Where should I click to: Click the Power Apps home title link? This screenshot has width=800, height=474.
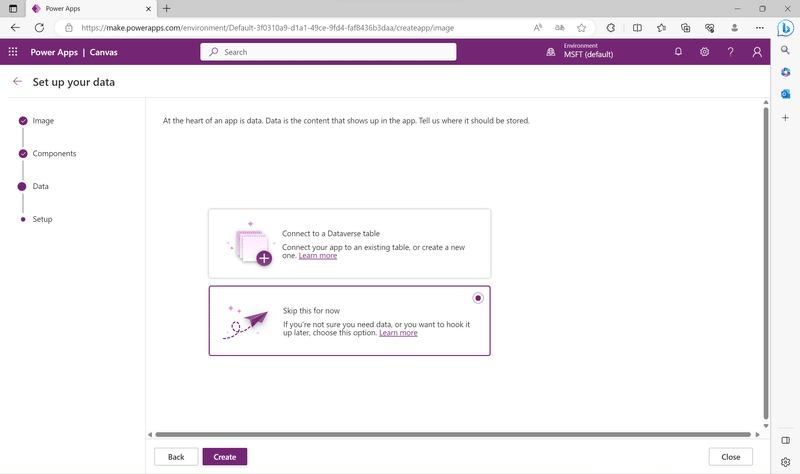coord(54,52)
